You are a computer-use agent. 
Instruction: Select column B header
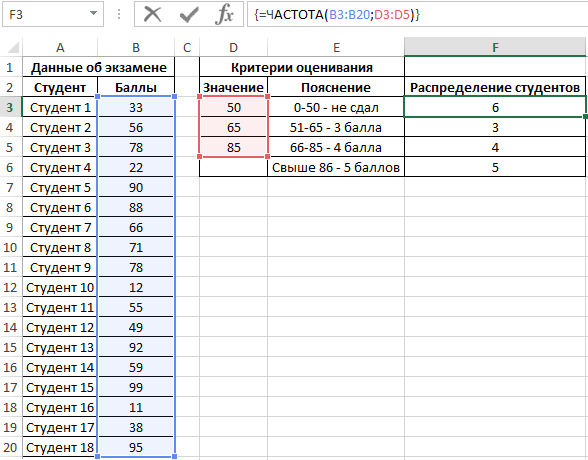coord(136,47)
